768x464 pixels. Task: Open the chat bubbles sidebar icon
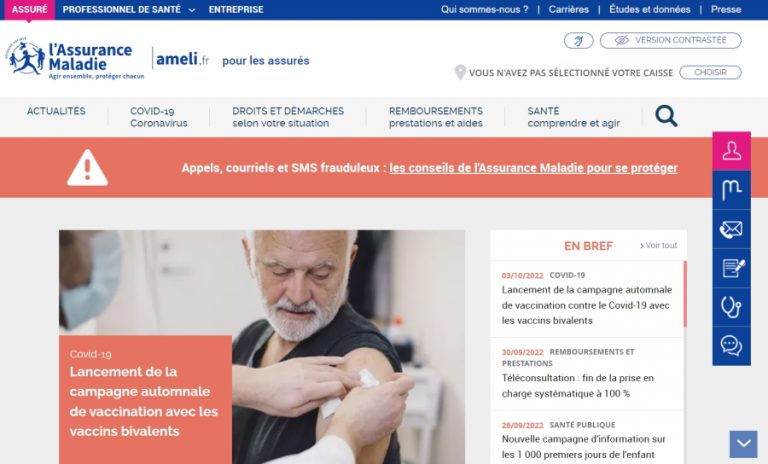tap(731, 346)
